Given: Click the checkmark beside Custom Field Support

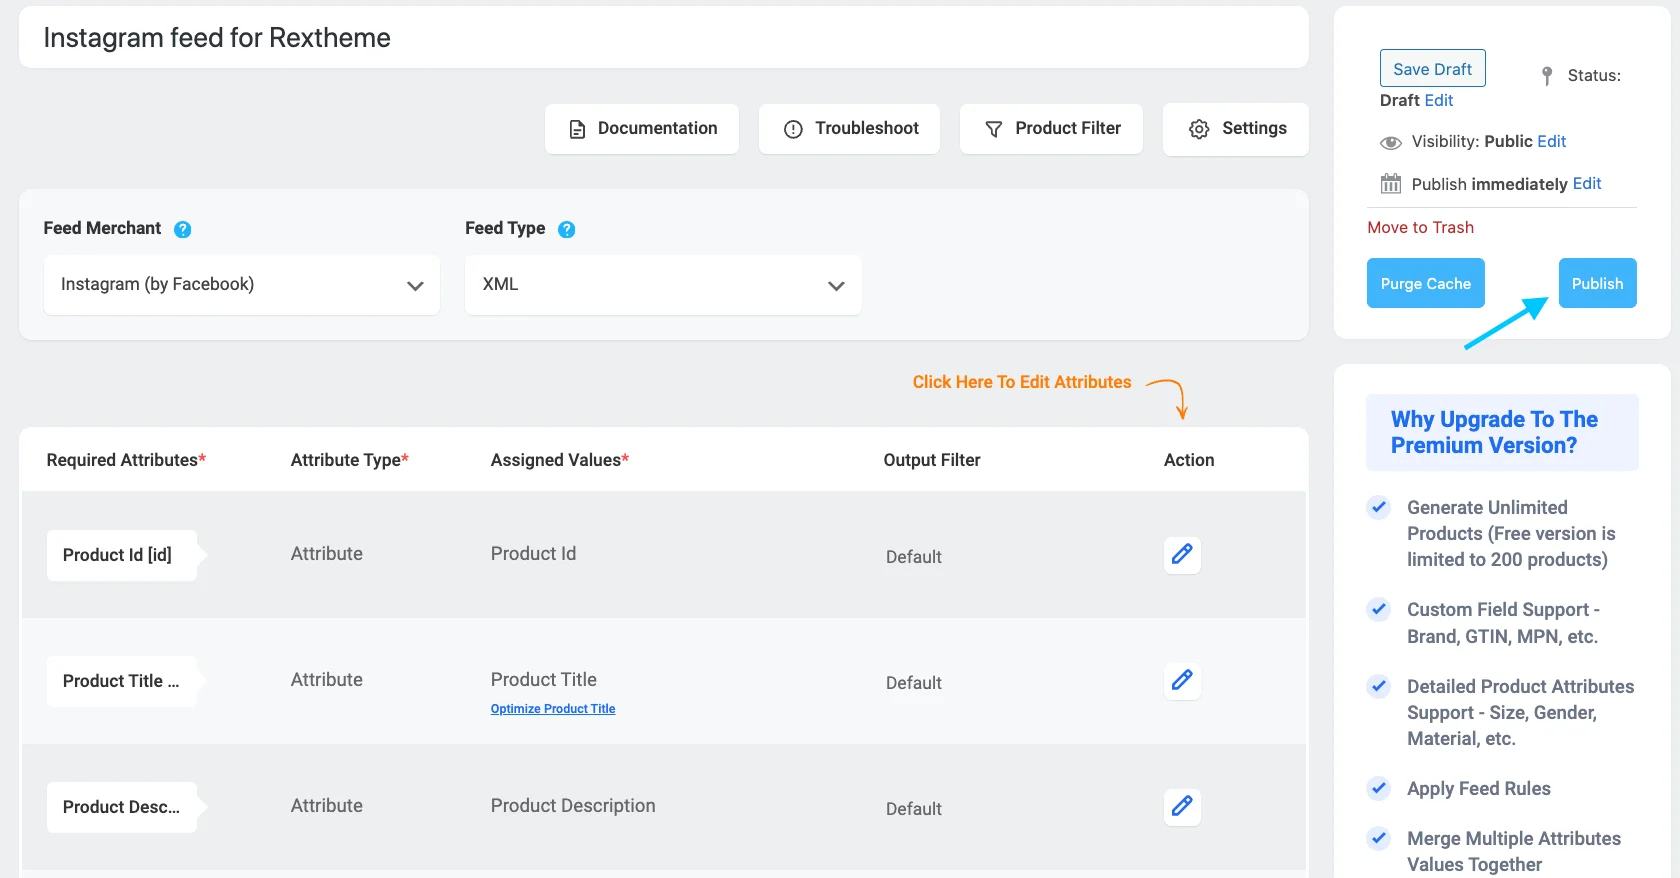Looking at the screenshot, I should (x=1379, y=609).
